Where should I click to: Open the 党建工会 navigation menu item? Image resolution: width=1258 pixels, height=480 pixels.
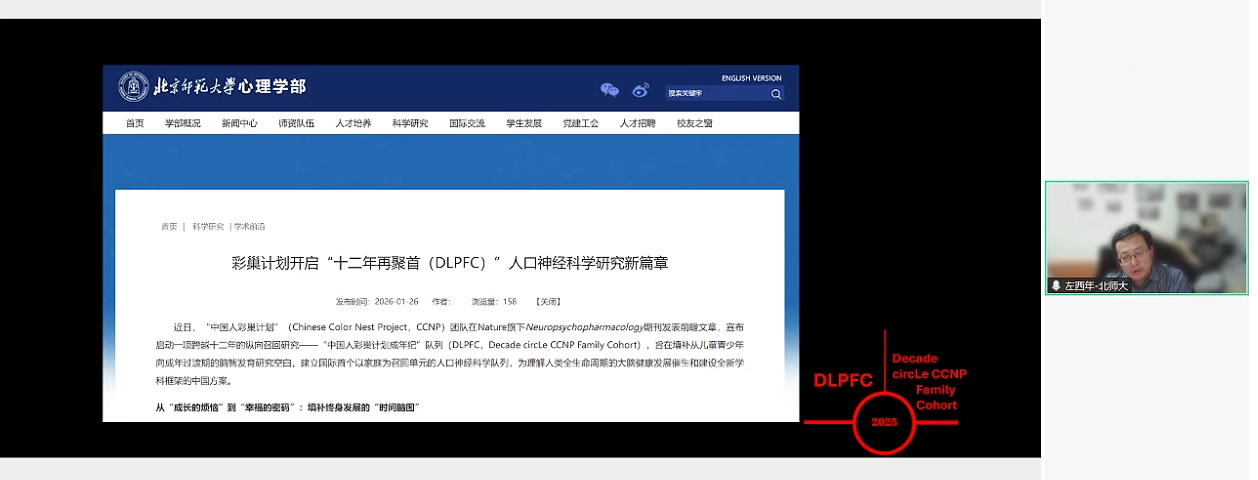click(581, 124)
